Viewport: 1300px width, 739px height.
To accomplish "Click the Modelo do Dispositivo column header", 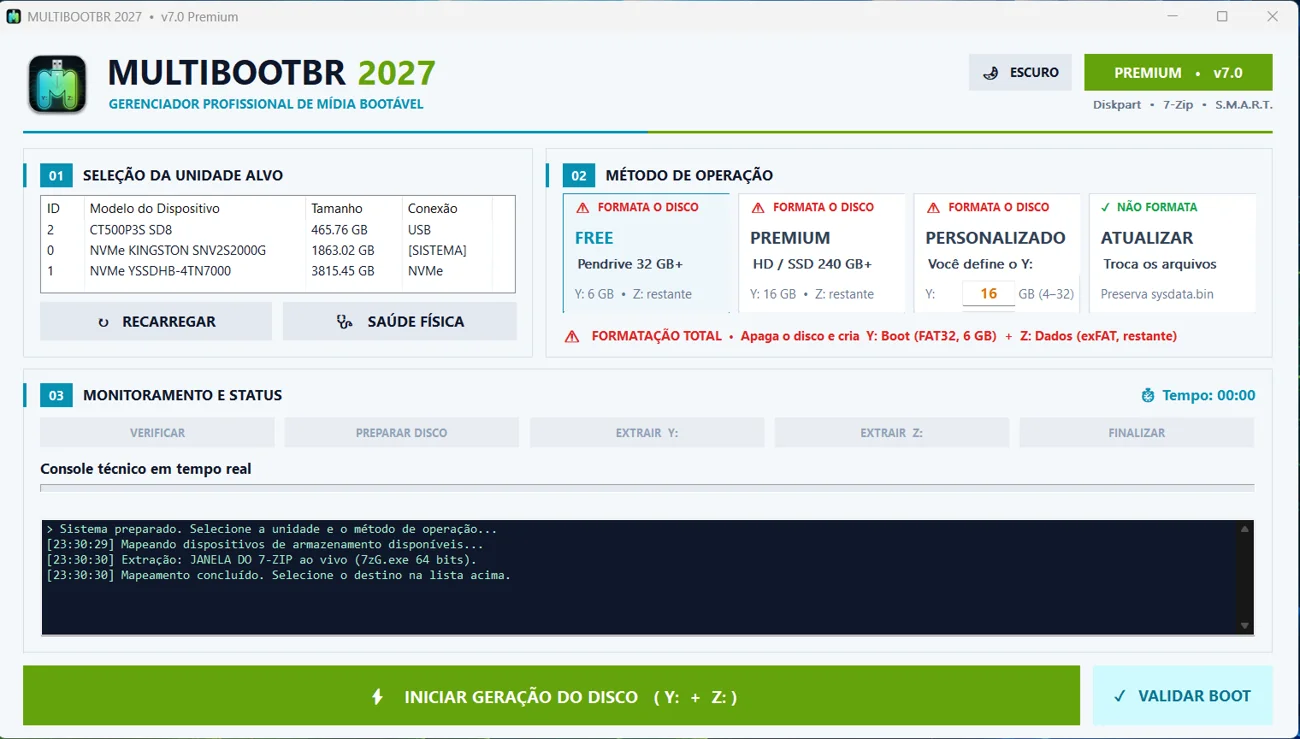I will click(195, 208).
